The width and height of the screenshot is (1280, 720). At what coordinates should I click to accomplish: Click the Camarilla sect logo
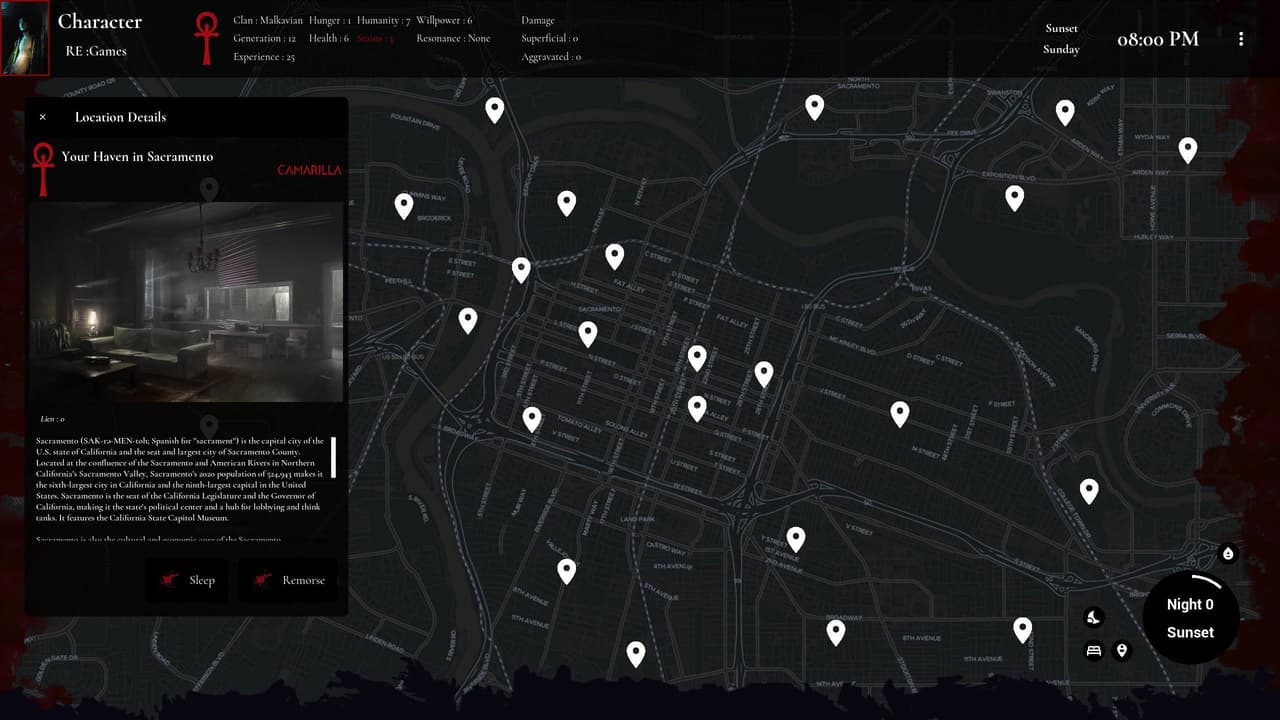(309, 170)
